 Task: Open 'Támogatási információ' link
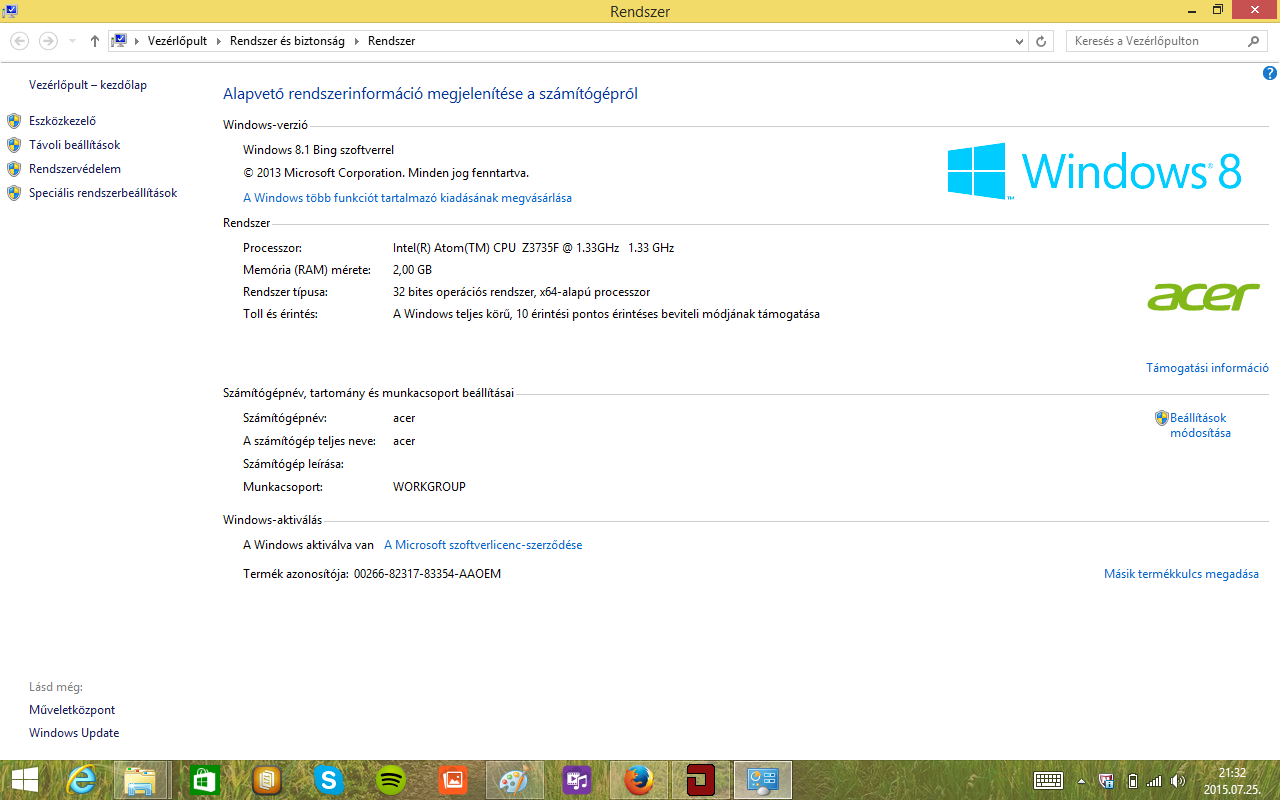click(1207, 368)
